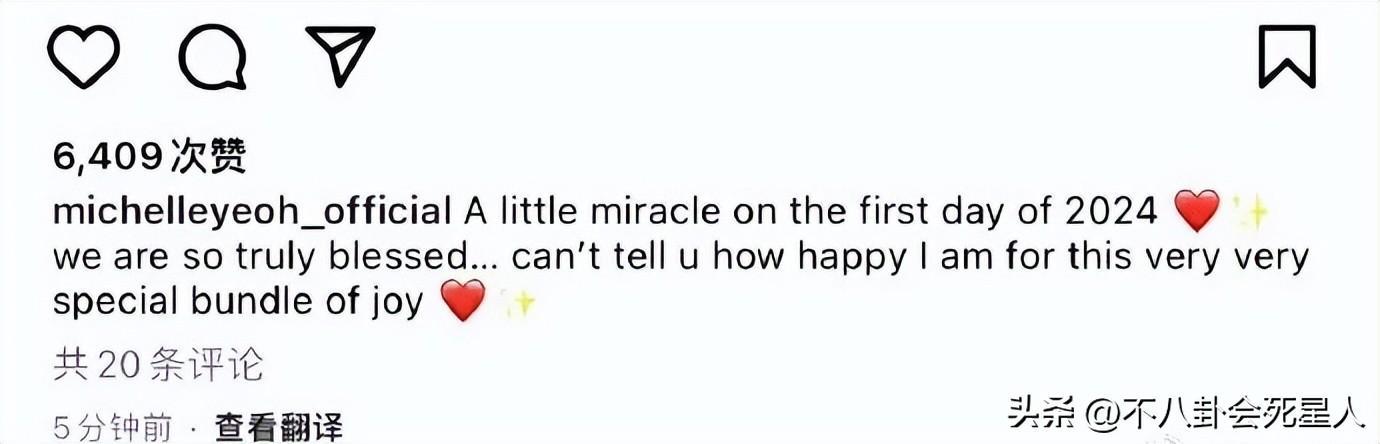Click the sparkles emoji after 2024
The width and height of the screenshot is (1380, 444).
1250,211
